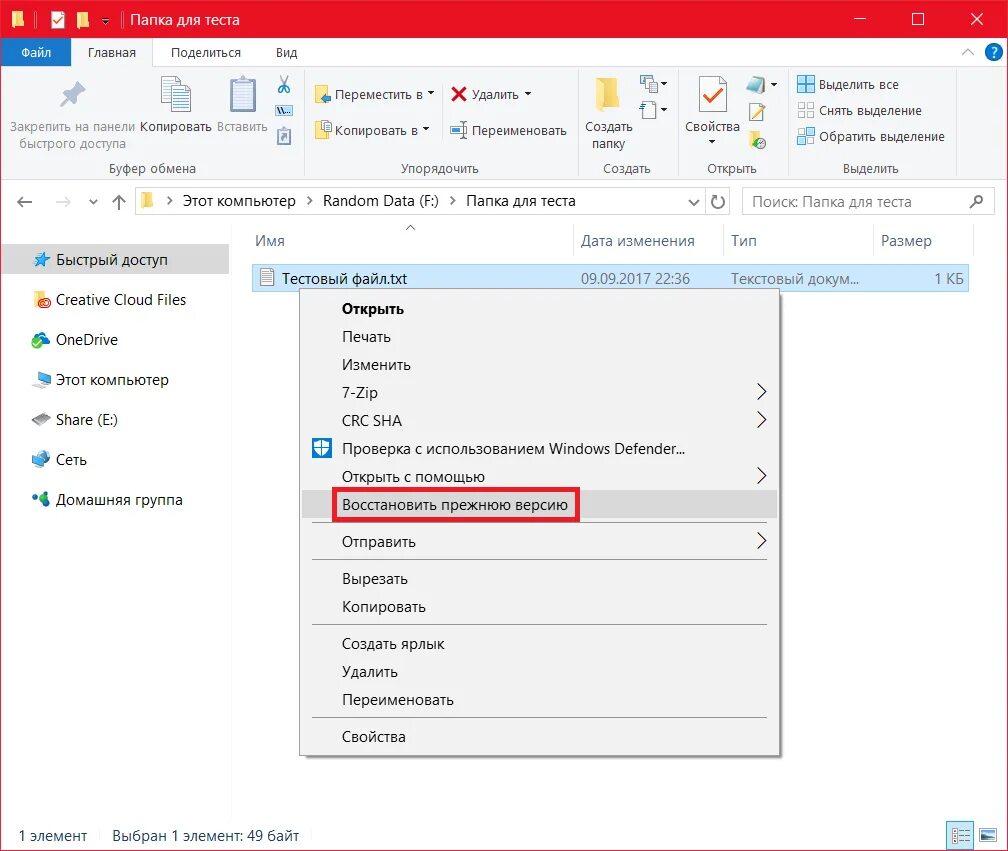The width and height of the screenshot is (1008, 851).
Task: Click the Edit pencil icon in Открыть group
Action: coord(757,112)
